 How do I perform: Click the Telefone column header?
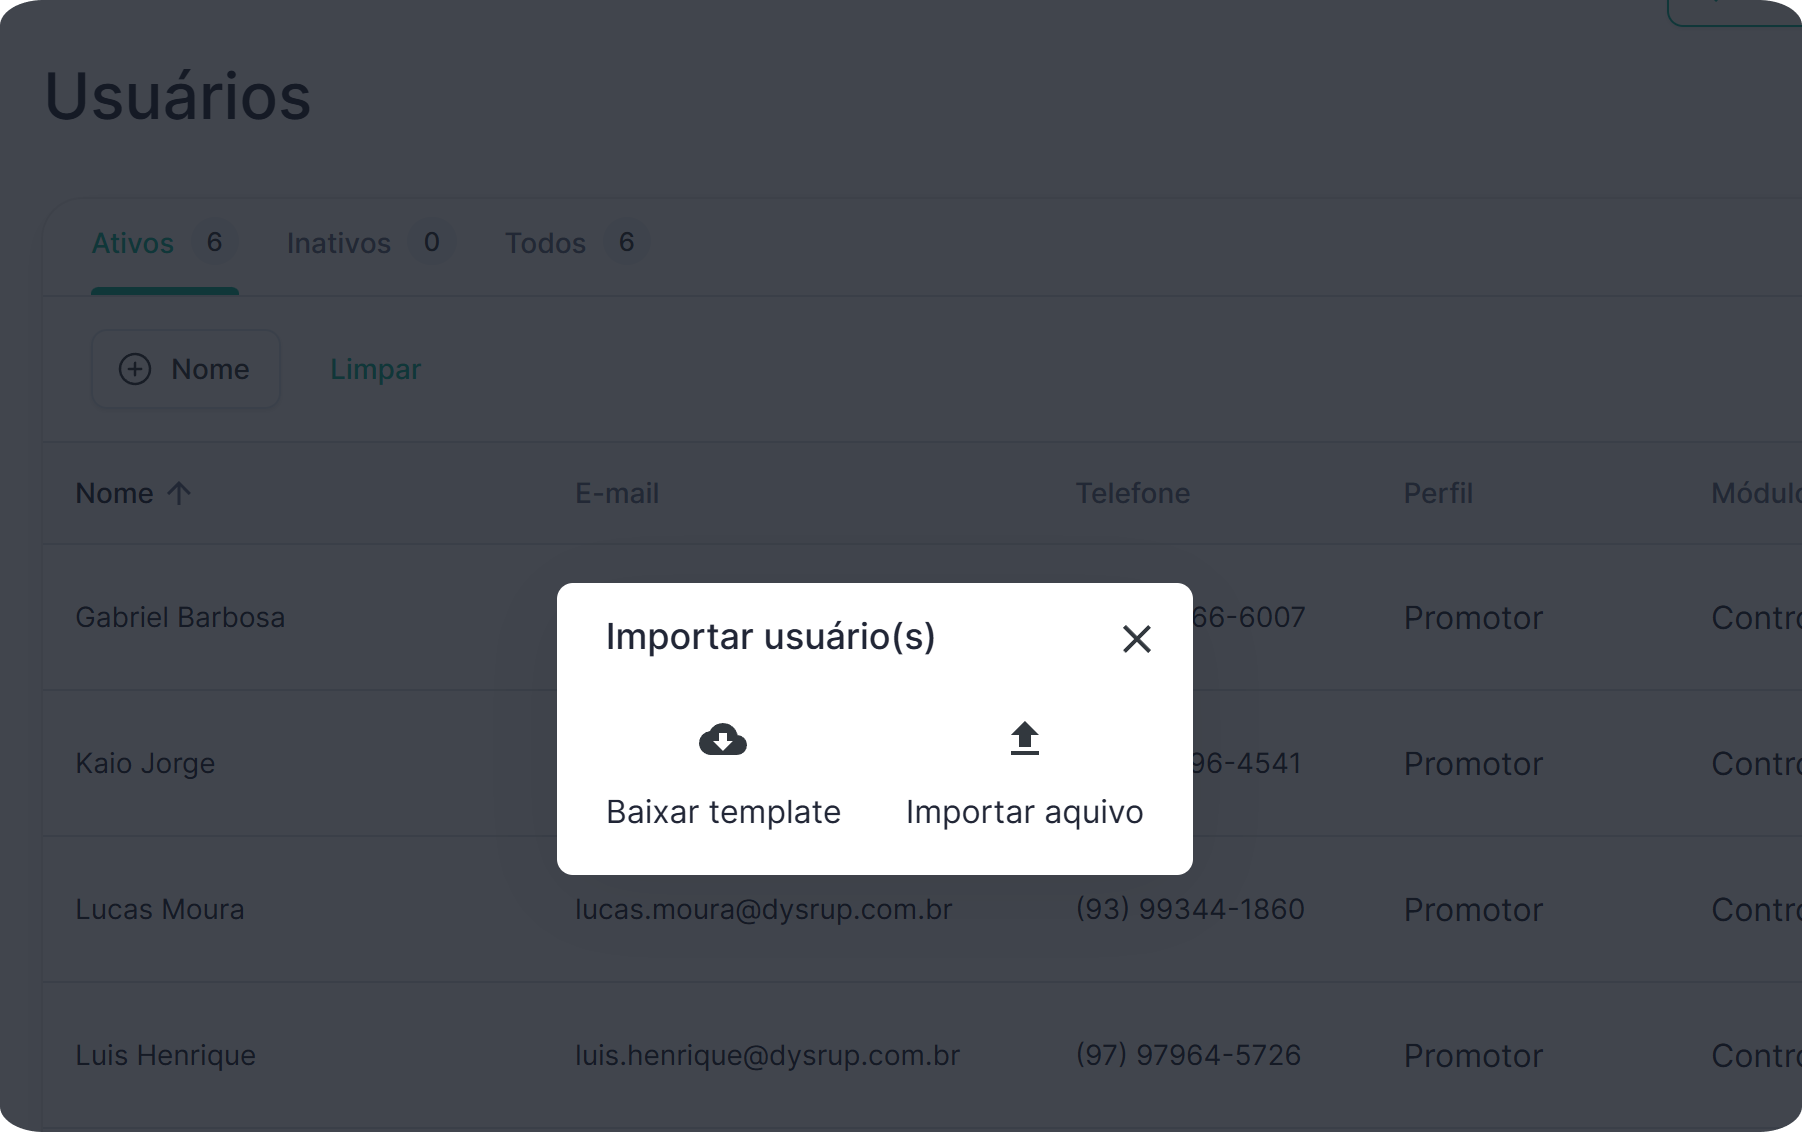(x=1133, y=493)
